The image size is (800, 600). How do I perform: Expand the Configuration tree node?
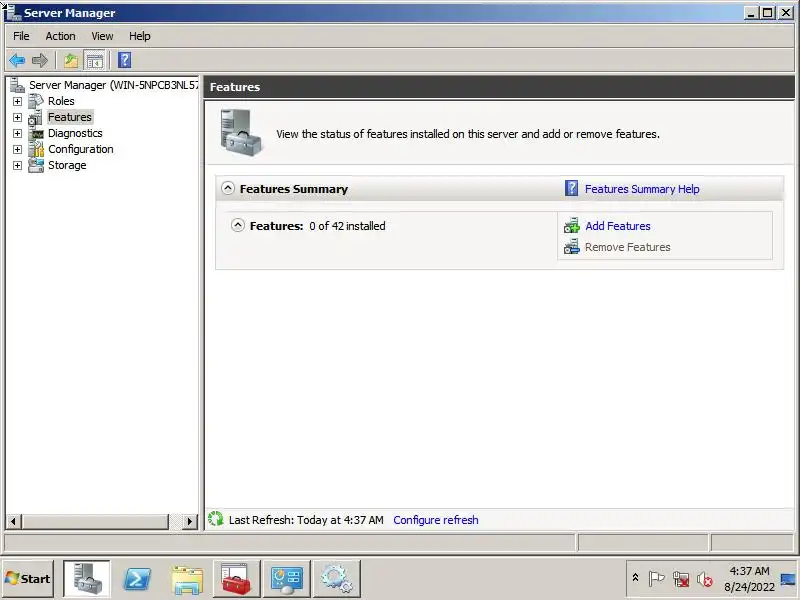(17, 149)
